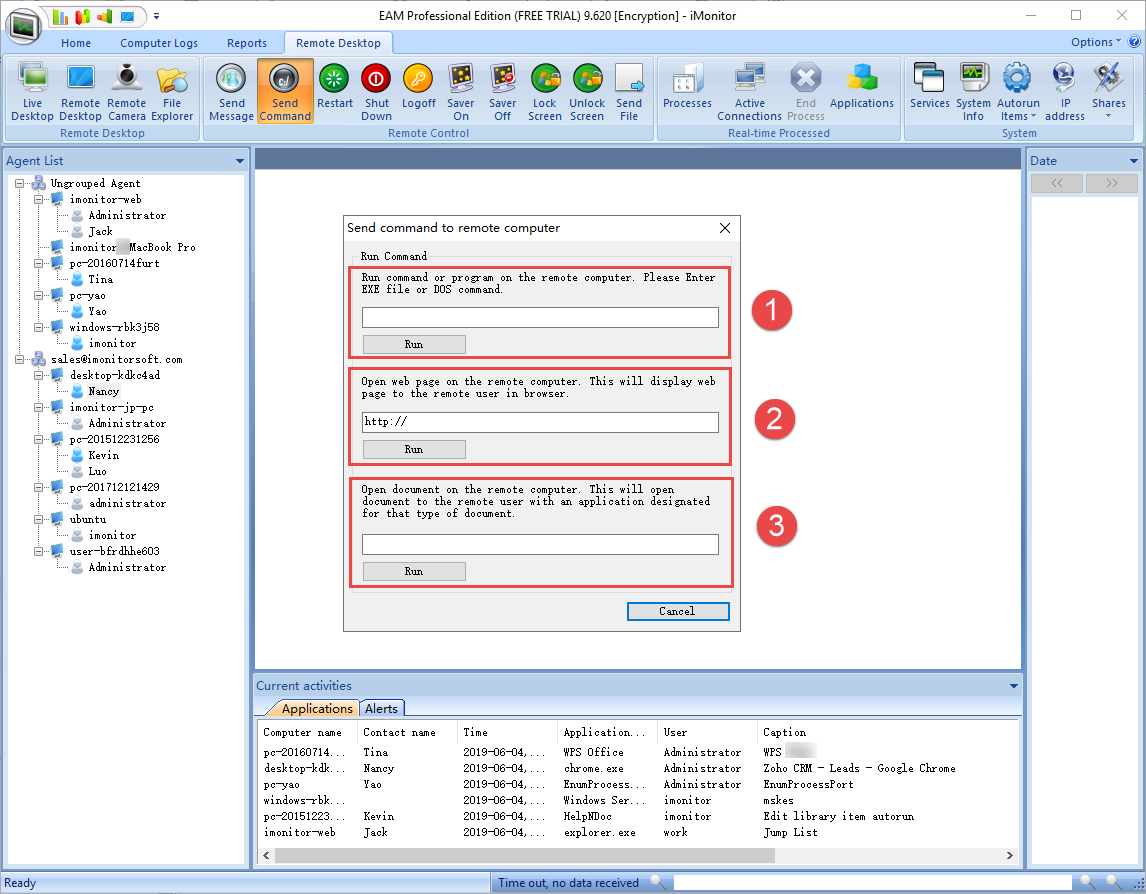Click Cancel in the send command dialog
Image resolution: width=1146 pixels, height=894 pixels.
pyautogui.click(x=677, y=611)
